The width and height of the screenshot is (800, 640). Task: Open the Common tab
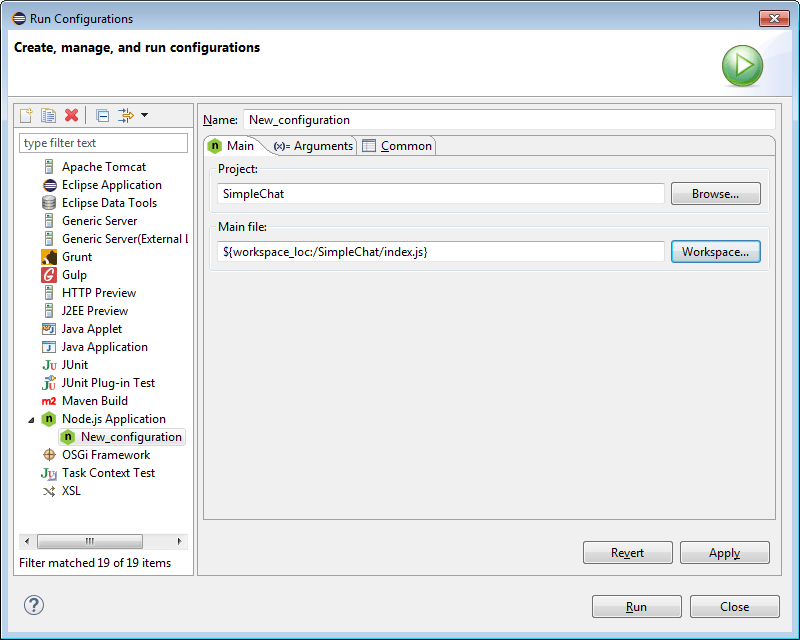pyautogui.click(x=397, y=146)
